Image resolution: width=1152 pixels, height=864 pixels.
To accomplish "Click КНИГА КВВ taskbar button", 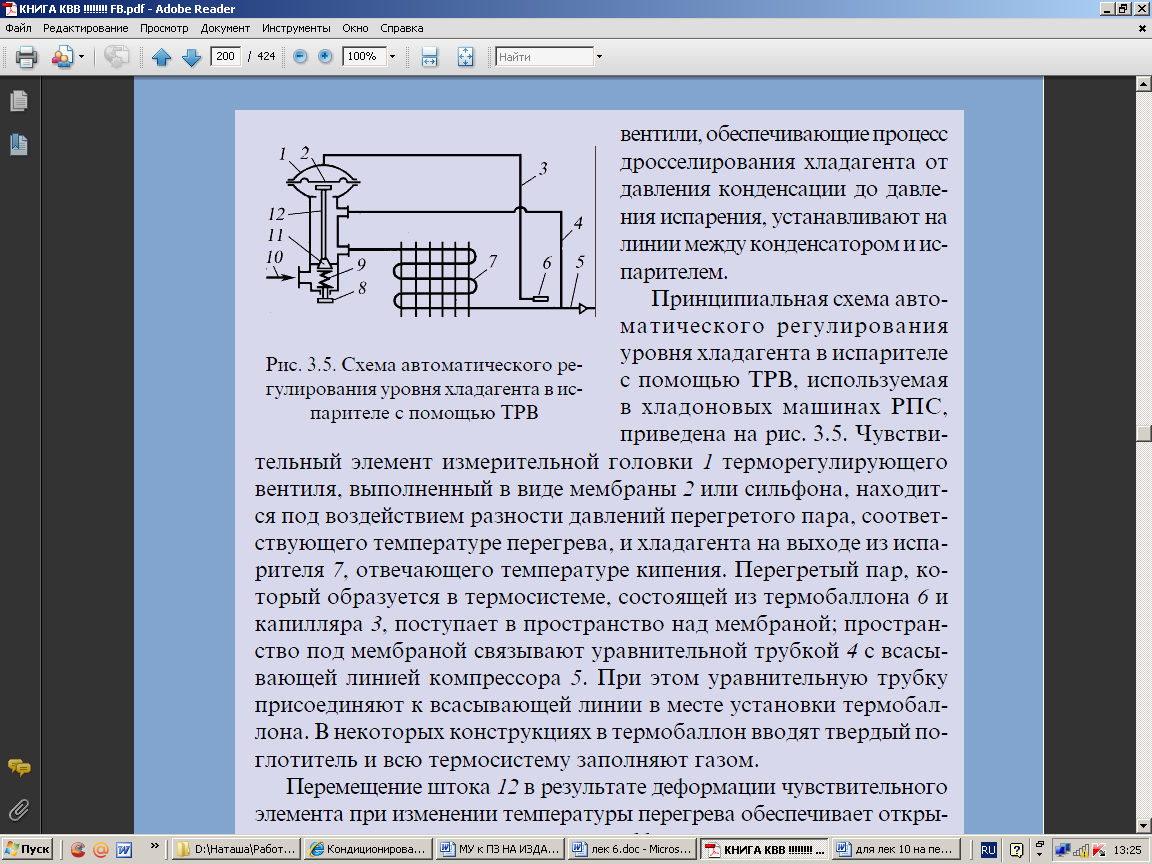I will pyautogui.click(x=763, y=849).
